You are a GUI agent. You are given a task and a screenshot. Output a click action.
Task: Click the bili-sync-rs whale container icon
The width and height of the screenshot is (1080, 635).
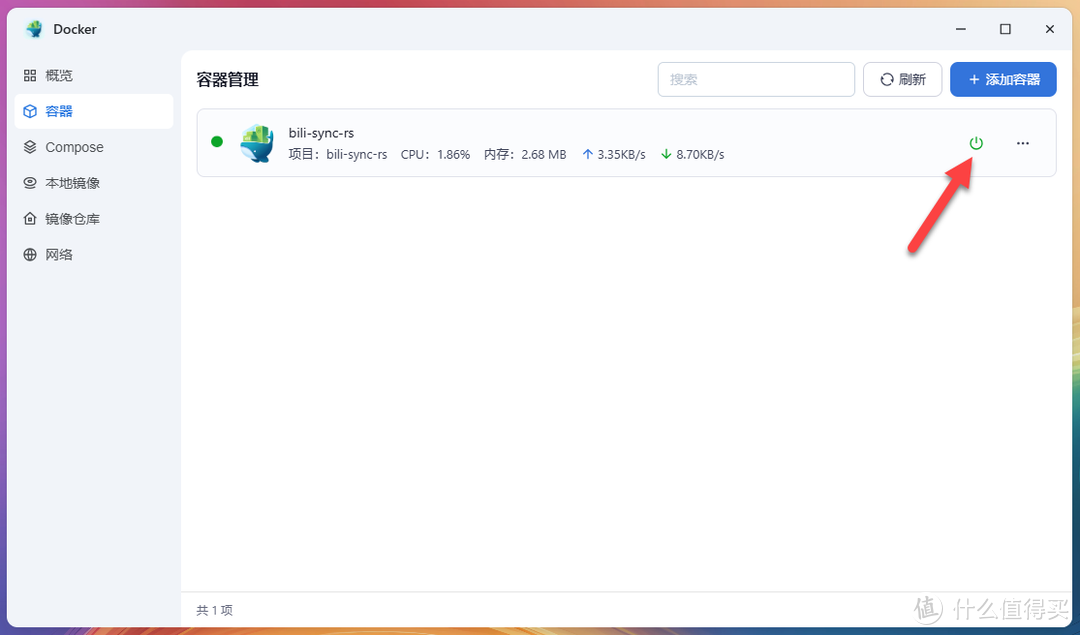[x=257, y=143]
